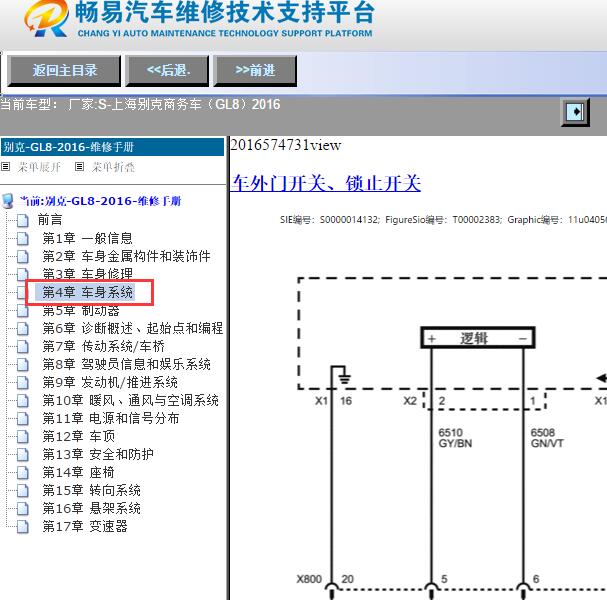
Task: Click the page icon beside 第1章
Action: [x=23, y=238]
